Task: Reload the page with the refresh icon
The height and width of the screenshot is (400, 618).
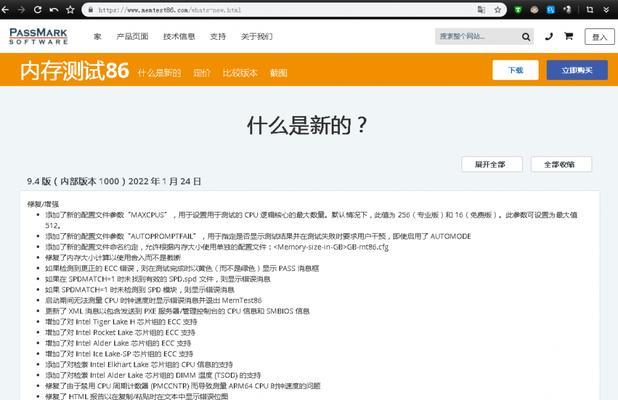Action: tap(37, 9)
